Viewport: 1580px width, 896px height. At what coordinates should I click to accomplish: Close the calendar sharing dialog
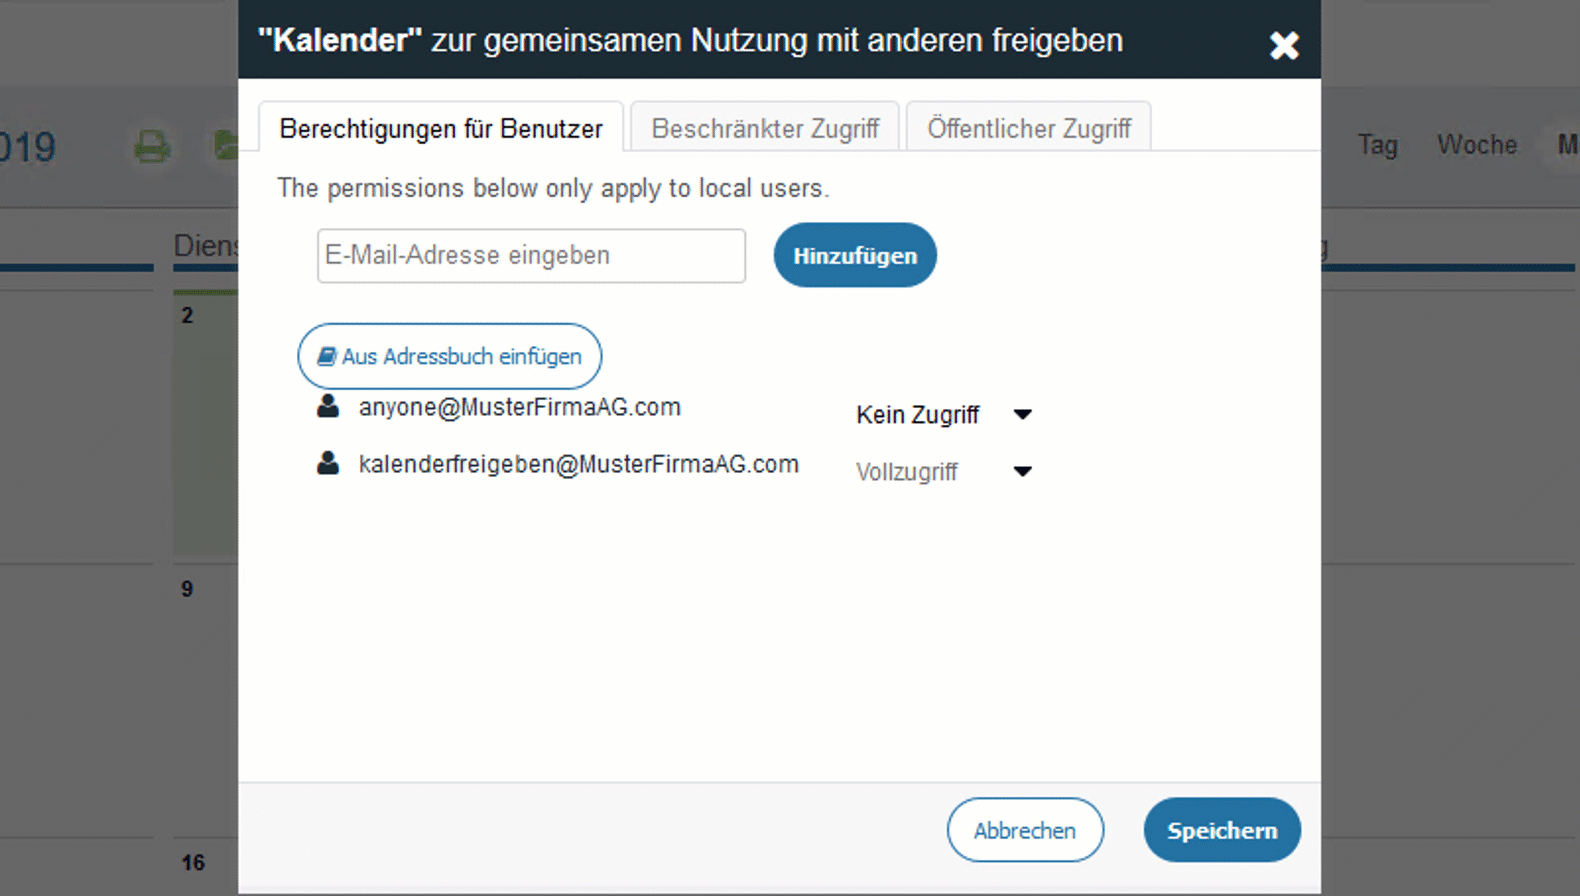[x=1284, y=45]
